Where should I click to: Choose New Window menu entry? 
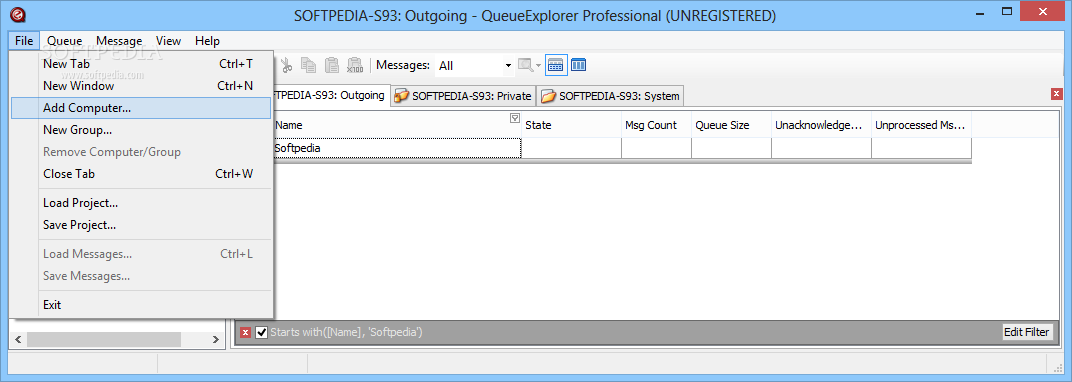point(141,86)
